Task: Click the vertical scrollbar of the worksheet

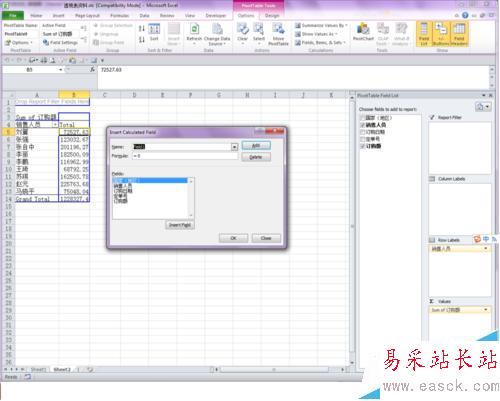Action: pos(352,227)
